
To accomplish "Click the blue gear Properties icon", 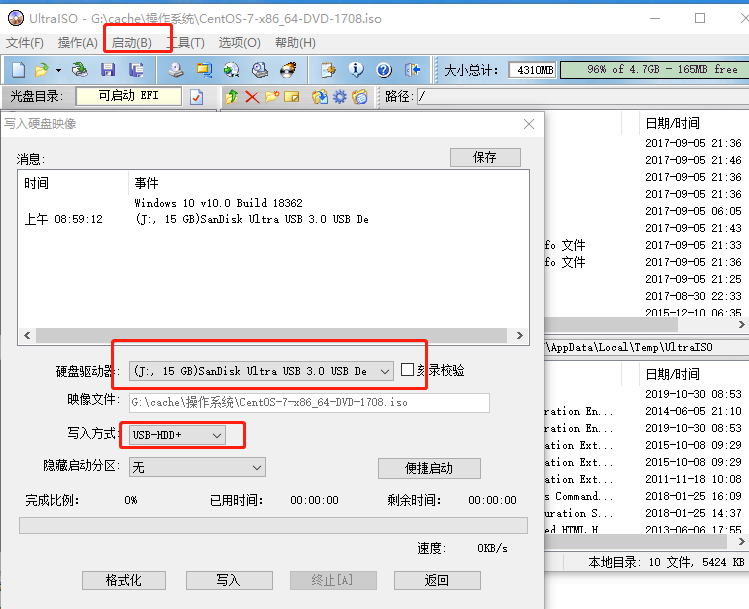I will point(340,97).
